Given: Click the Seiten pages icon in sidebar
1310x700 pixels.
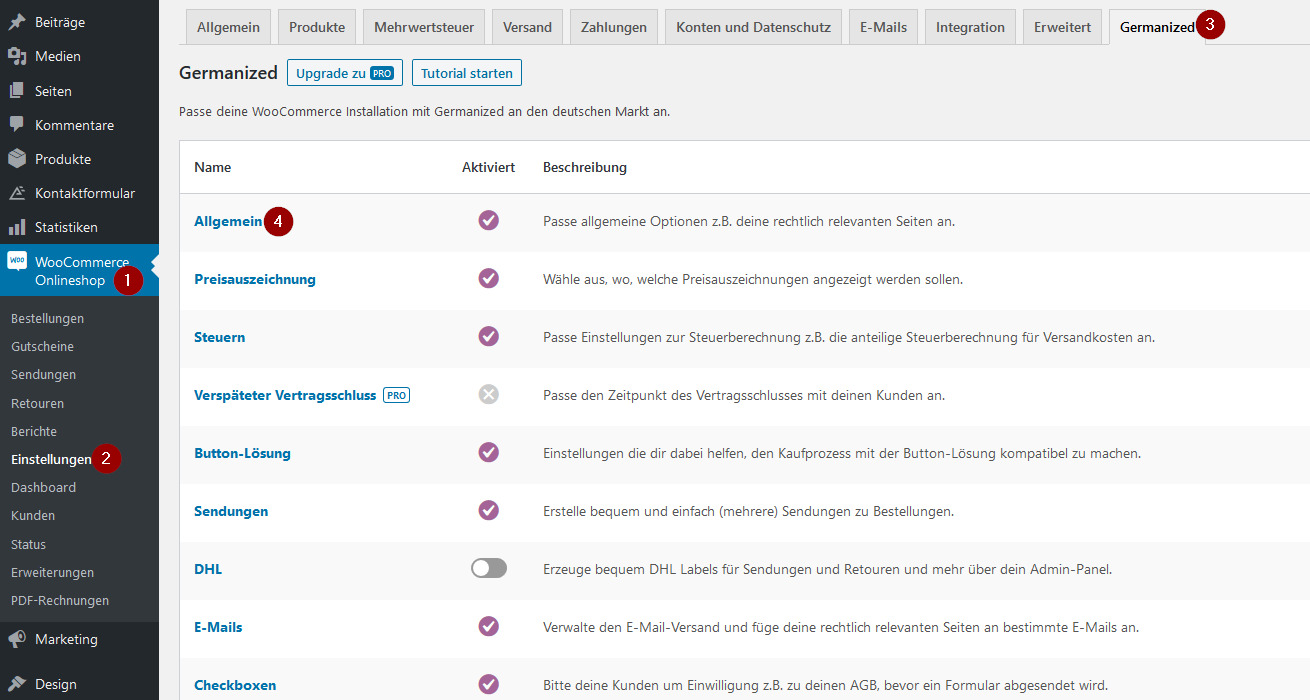Looking at the screenshot, I should tap(17, 91).
